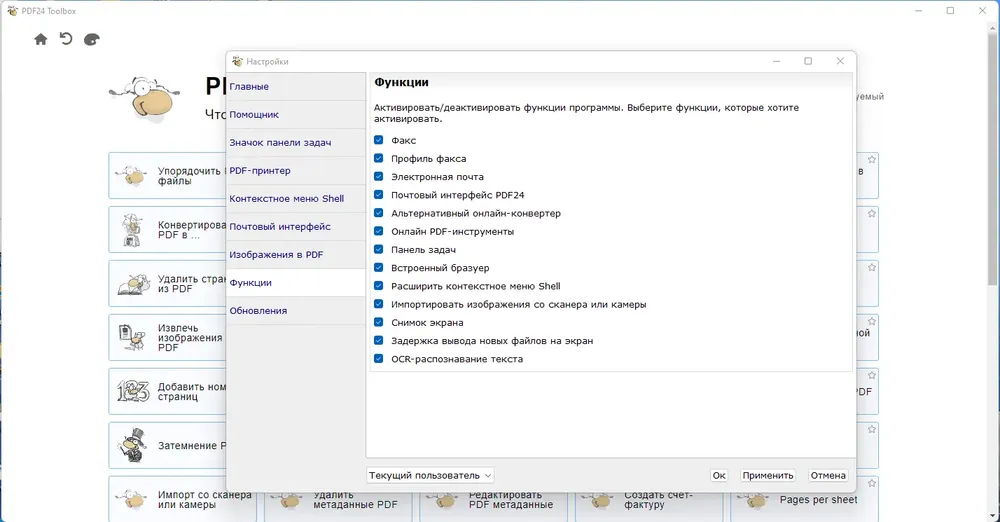This screenshot has width=1000, height=522.
Task: Uncheck Расширить контекстное меню Shell
Action: (x=379, y=285)
